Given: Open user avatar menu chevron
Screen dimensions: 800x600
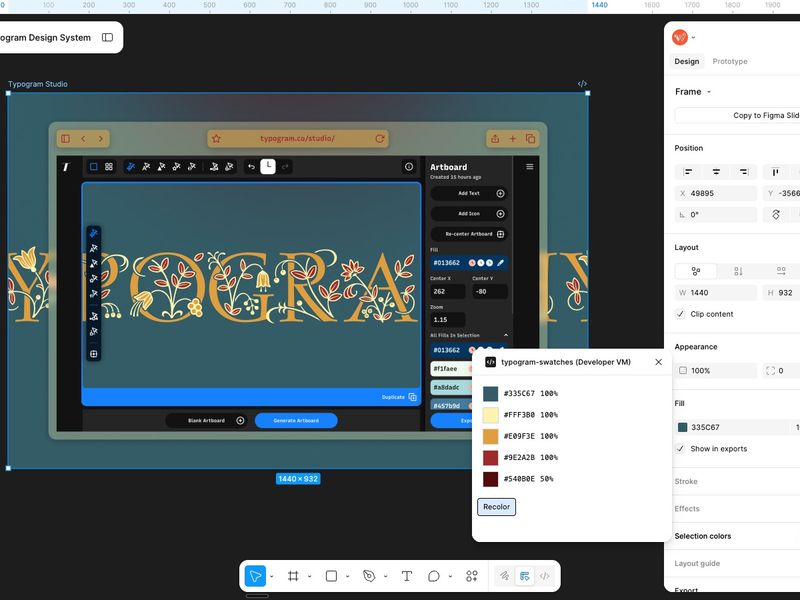Looking at the screenshot, I should pos(693,37).
